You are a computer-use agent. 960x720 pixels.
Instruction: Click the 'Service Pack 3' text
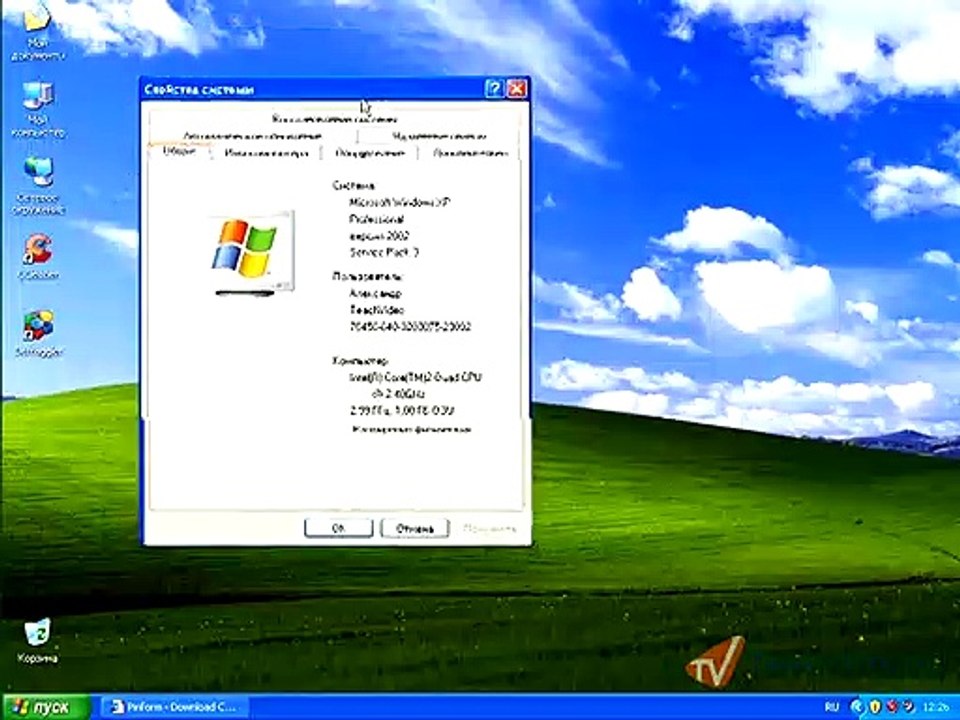[x=384, y=252]
